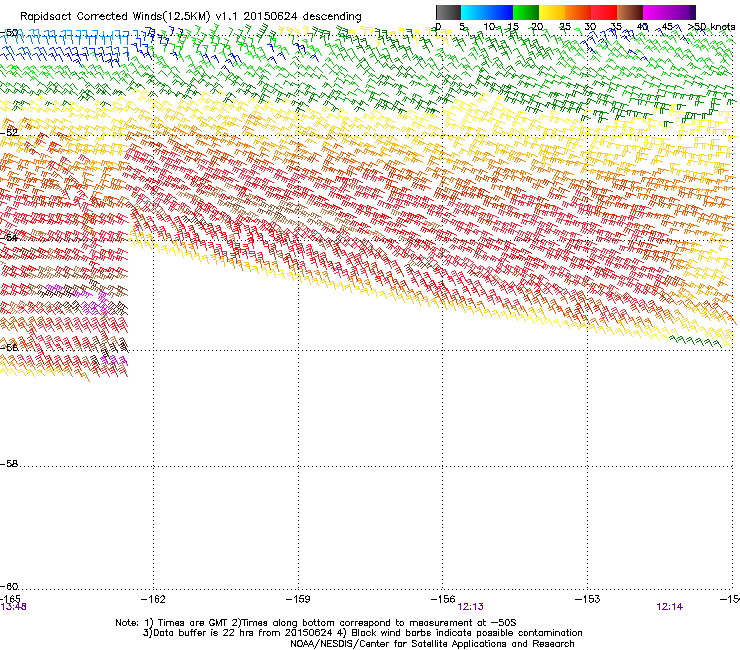Image resolution: width=740 pixels, height=650 pixels.
Task: Click the '-159' longitude axis label
Action: (298, 599)
